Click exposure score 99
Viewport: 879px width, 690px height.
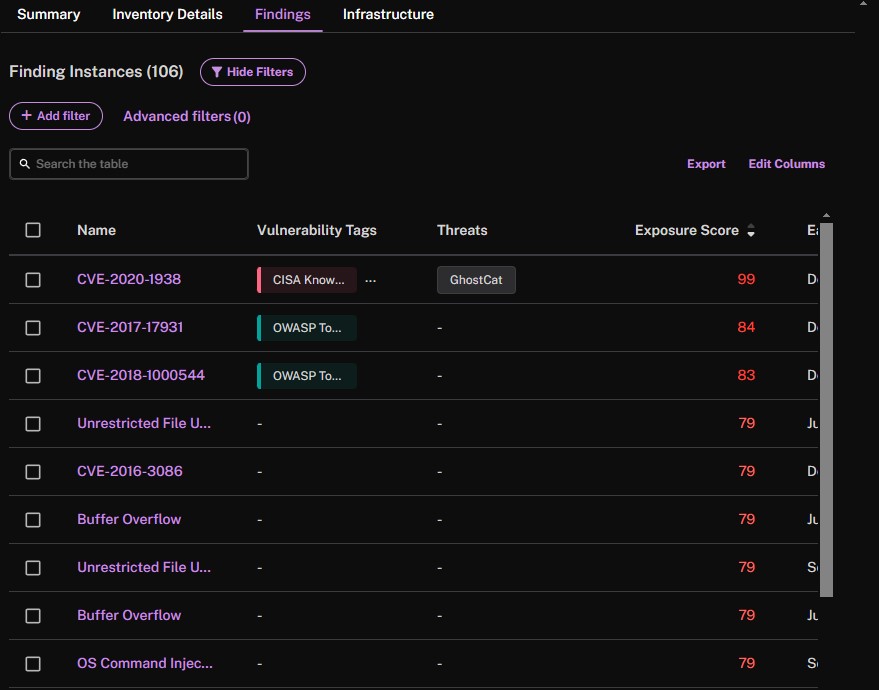pyautogui.click(x=746, y=279)
